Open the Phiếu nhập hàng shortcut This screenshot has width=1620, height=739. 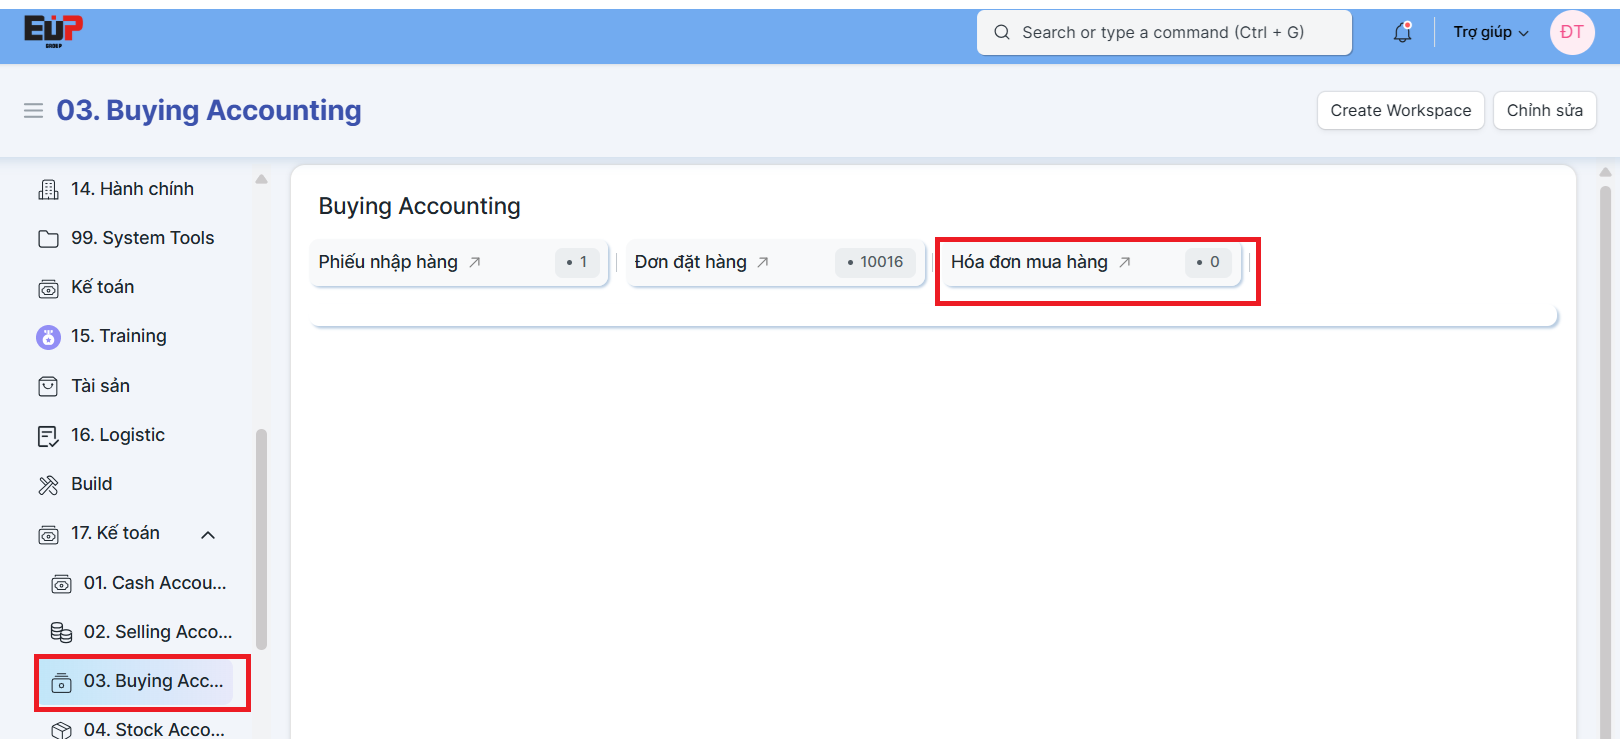389,262
